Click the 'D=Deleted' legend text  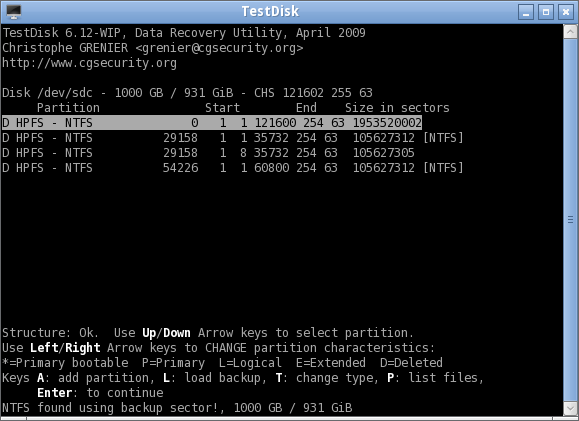pos(411,363)
